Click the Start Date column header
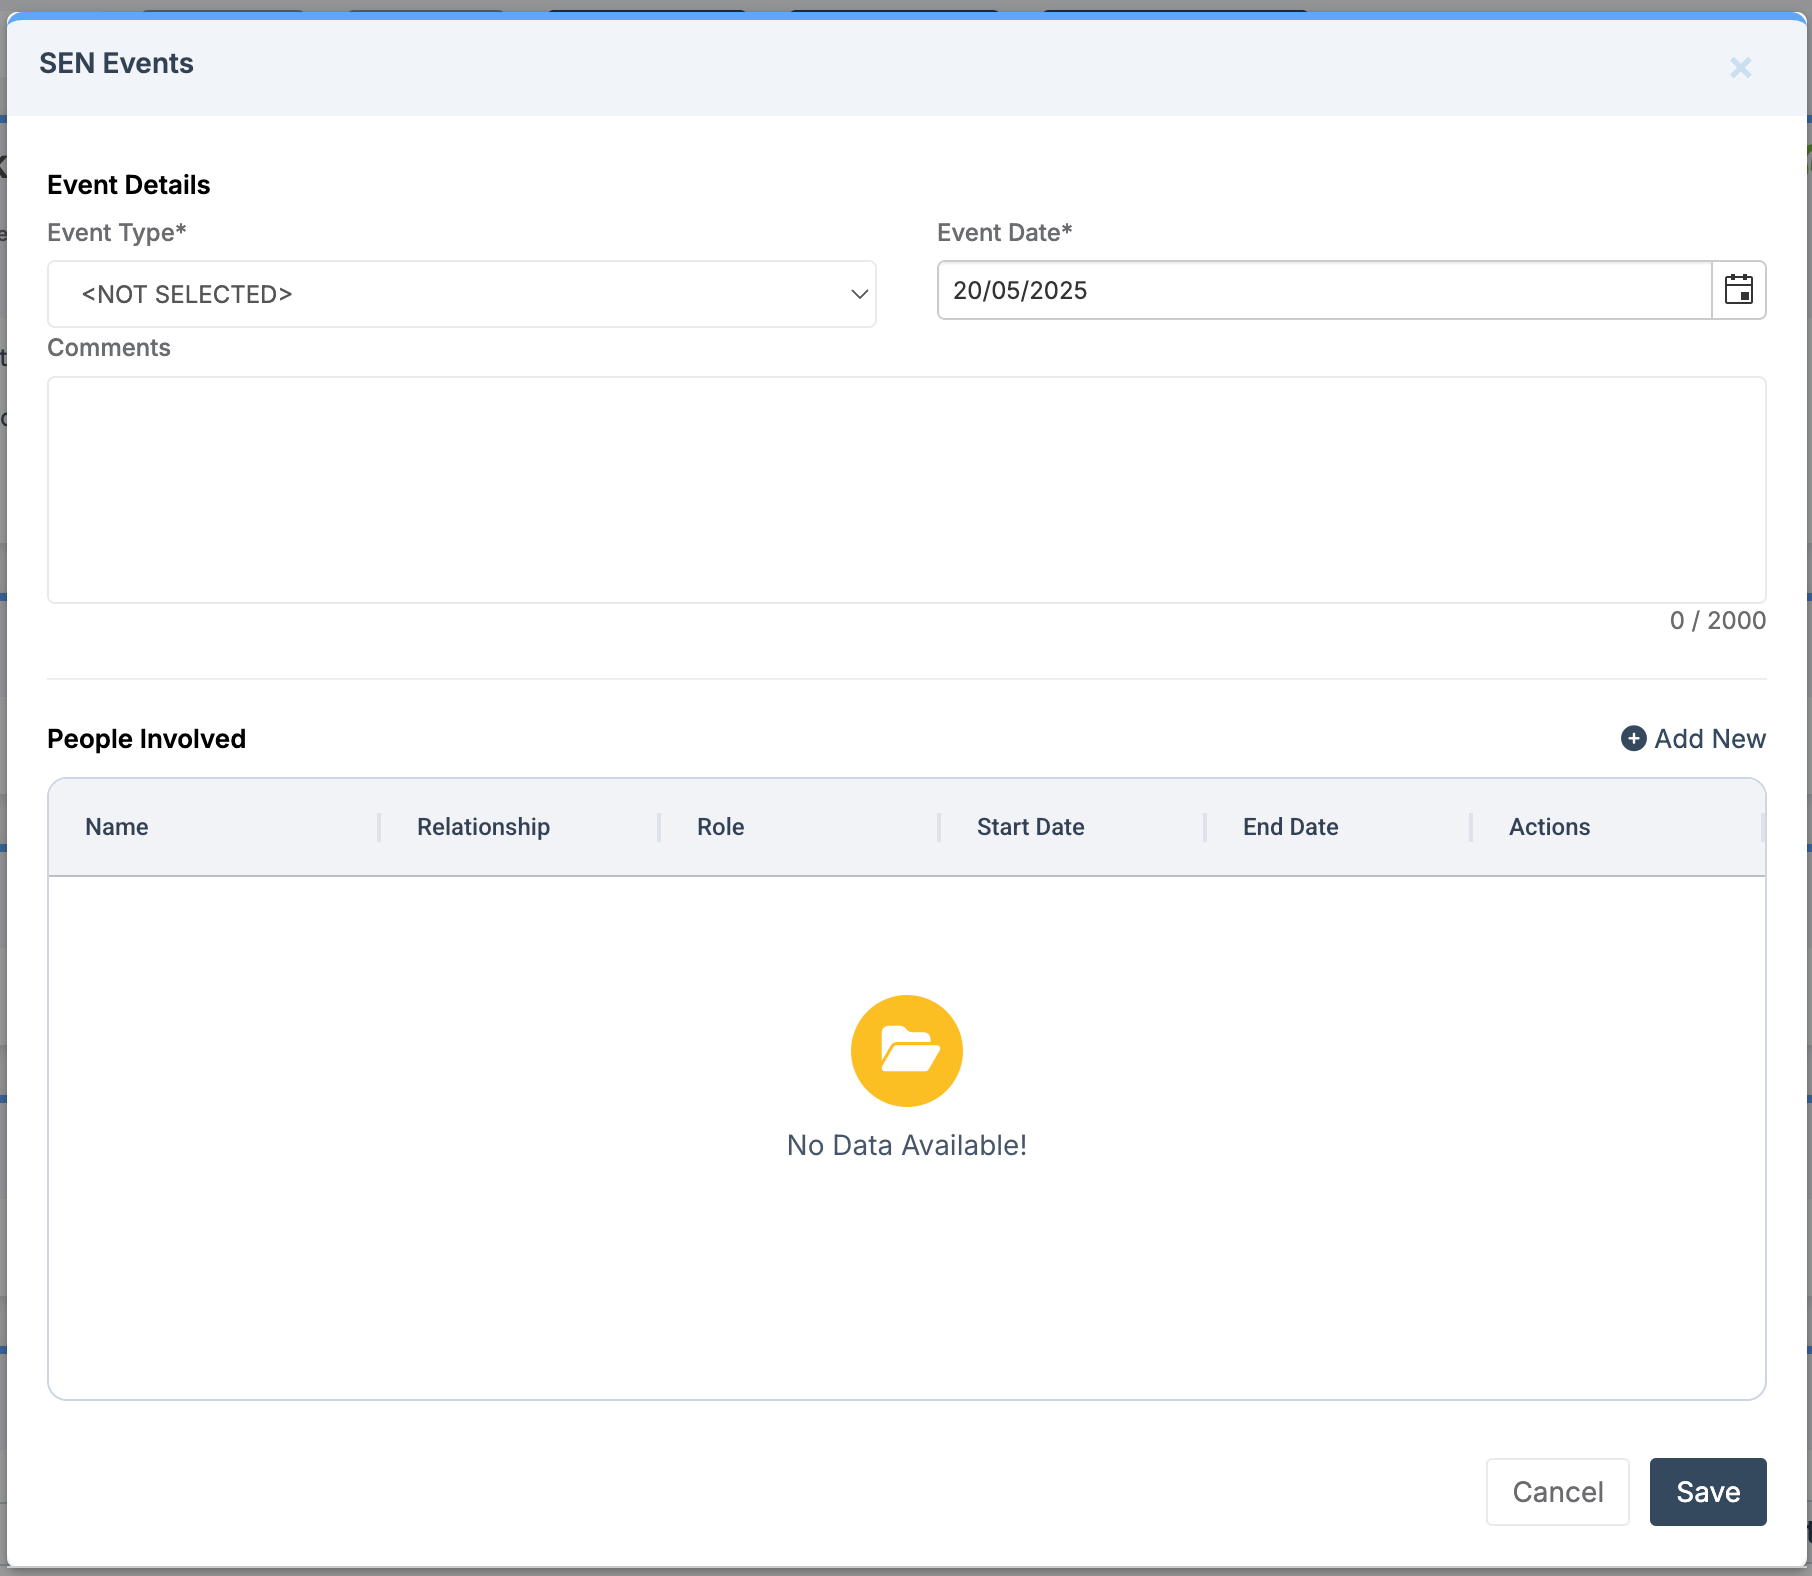 point(1030,827)
